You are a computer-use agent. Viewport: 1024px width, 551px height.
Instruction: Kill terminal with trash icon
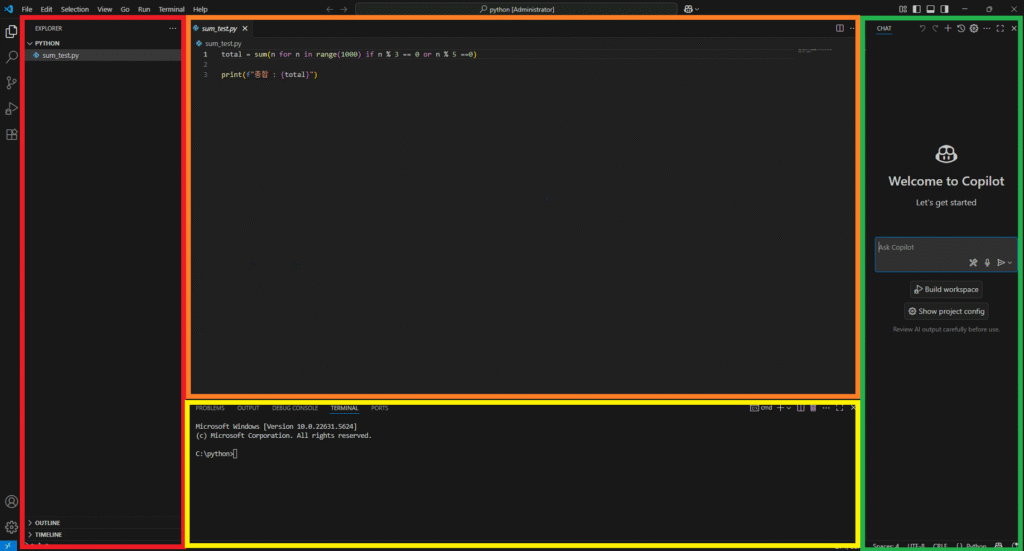point(813,408)
